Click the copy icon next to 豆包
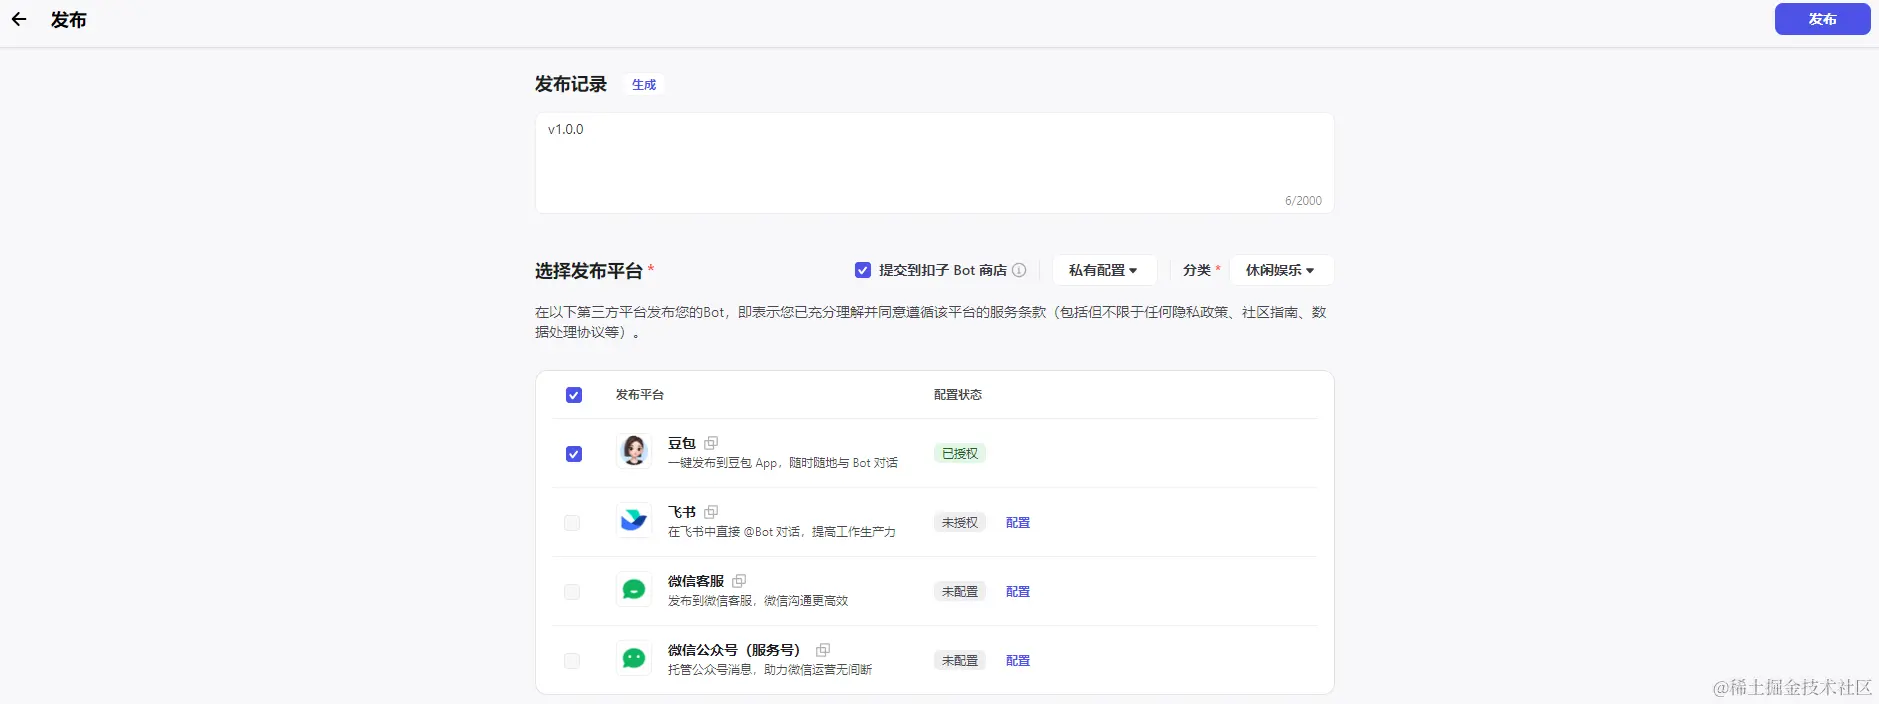The height and width of the screenshot is (704, 1879). (711, 443)
